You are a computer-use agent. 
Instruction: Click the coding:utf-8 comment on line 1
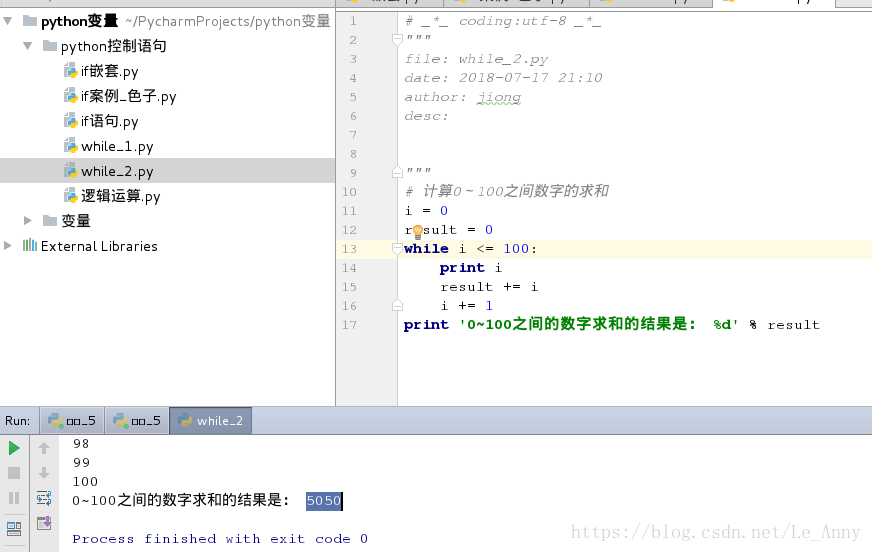click(x=503, y=21)
